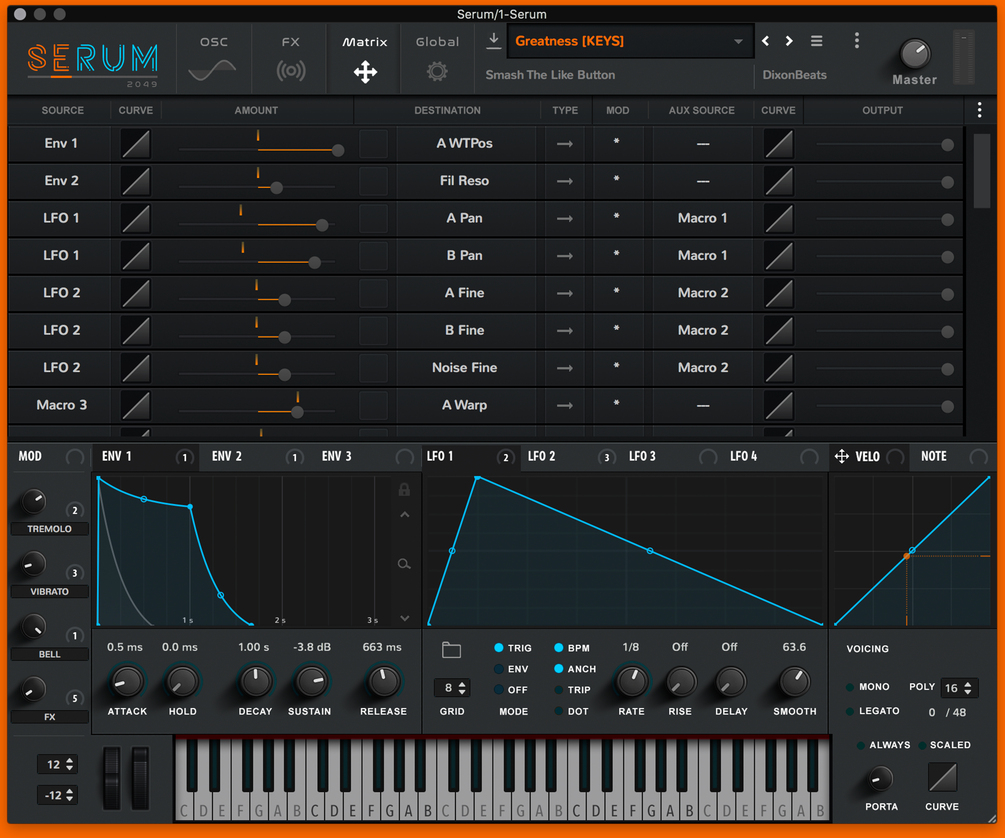Click the Env 1 amount slider handle

[x=338, y=150]
